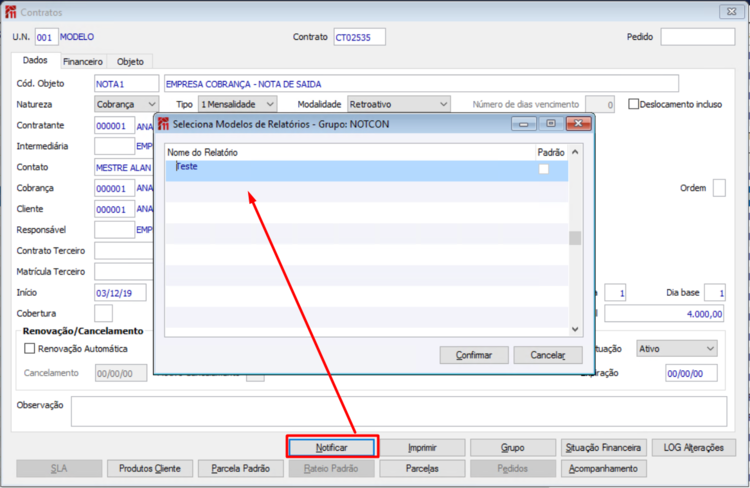Click the MODELO unit name text
The height and width of the screenshot is (488, 750).
pyautogui.click(x=77, y=37)
